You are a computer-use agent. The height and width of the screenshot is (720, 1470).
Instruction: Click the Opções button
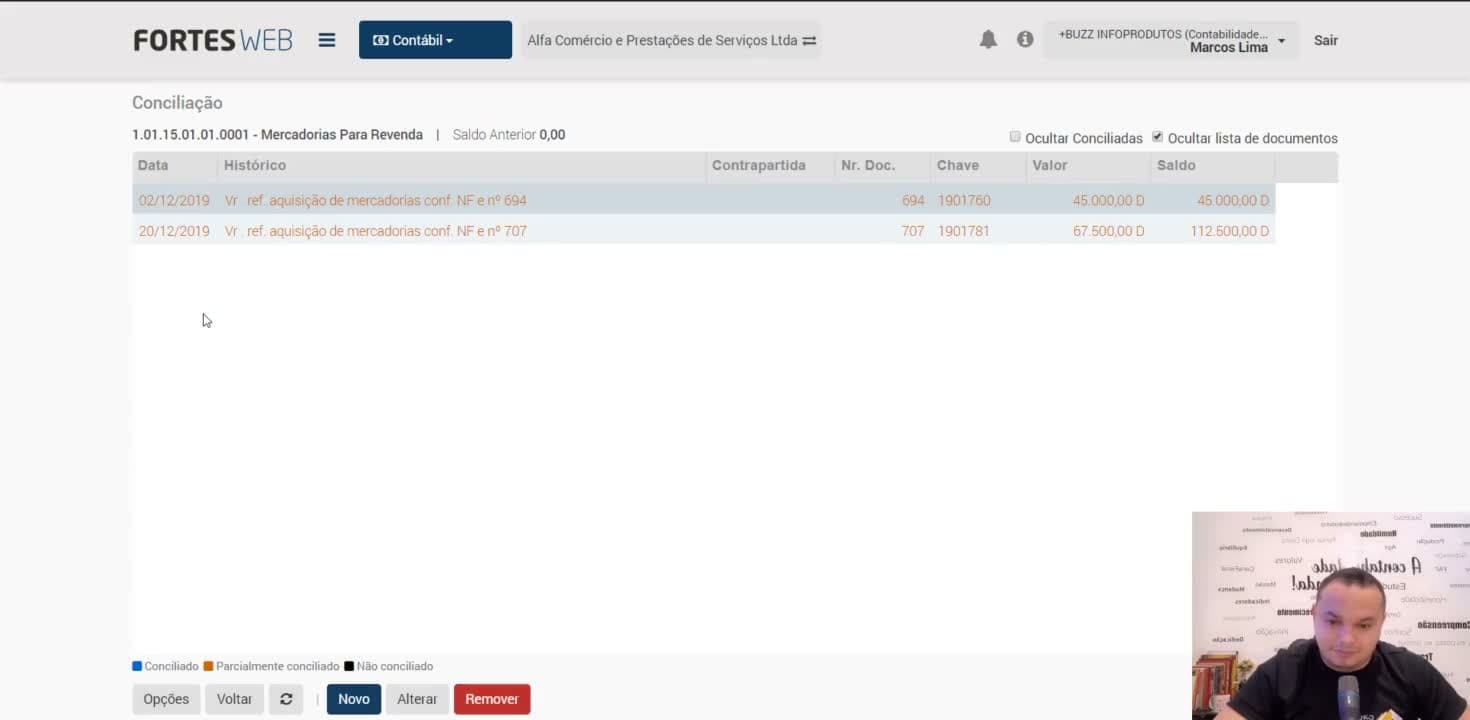pyautogui.click(x=166, y=699)
